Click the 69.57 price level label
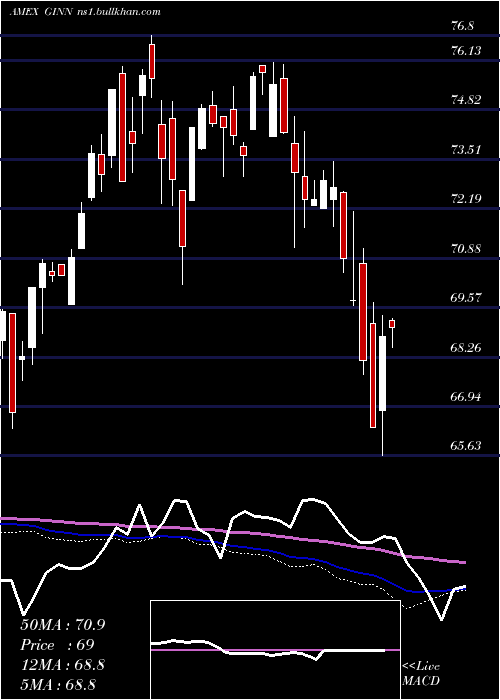 coord(466,298)
